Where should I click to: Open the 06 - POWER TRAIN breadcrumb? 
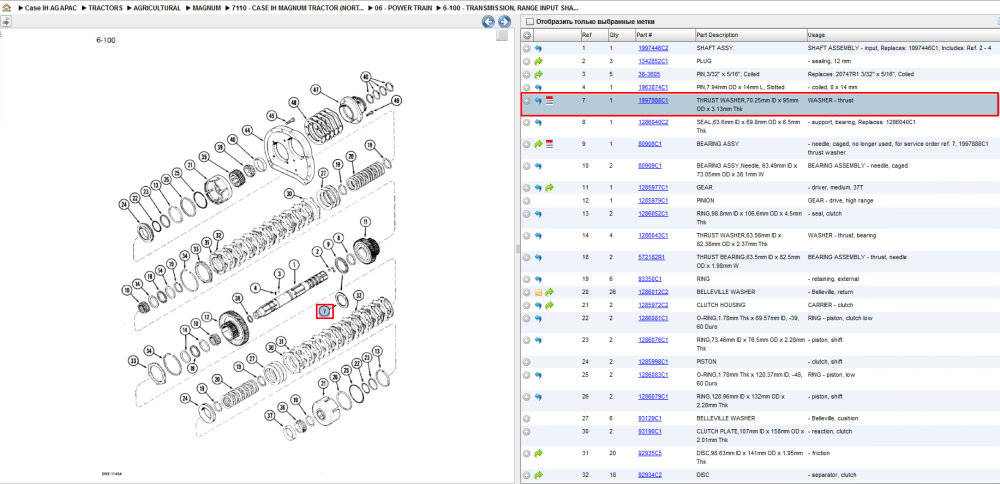coord(404,8)
